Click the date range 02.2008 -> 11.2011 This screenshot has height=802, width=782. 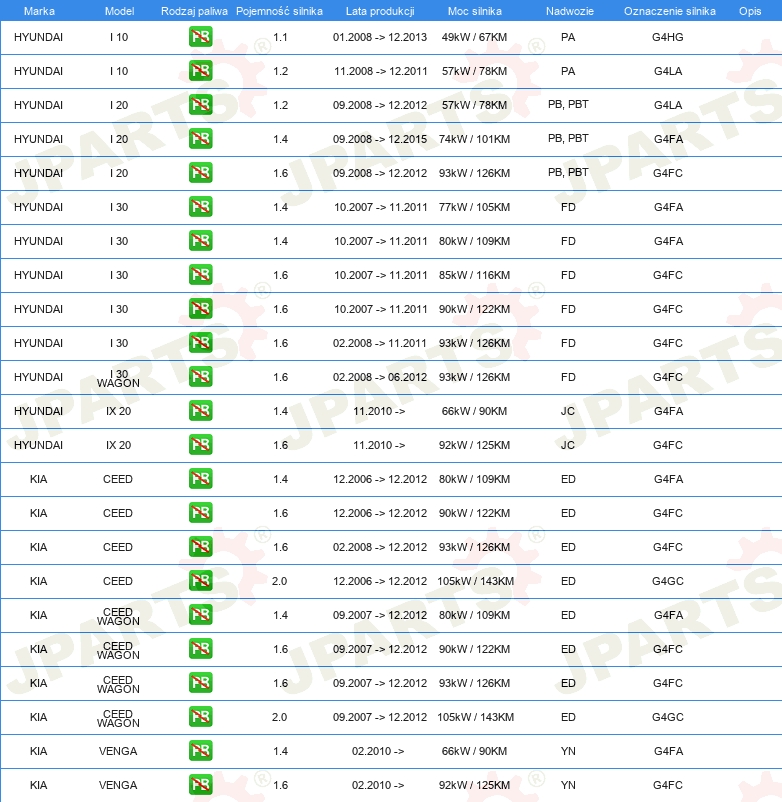point(379,343)
